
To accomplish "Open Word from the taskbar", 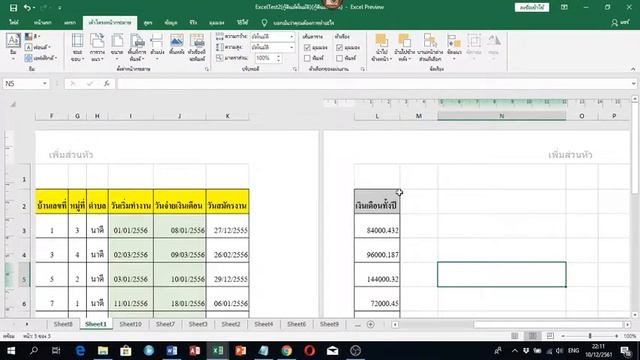I will 172,351.
